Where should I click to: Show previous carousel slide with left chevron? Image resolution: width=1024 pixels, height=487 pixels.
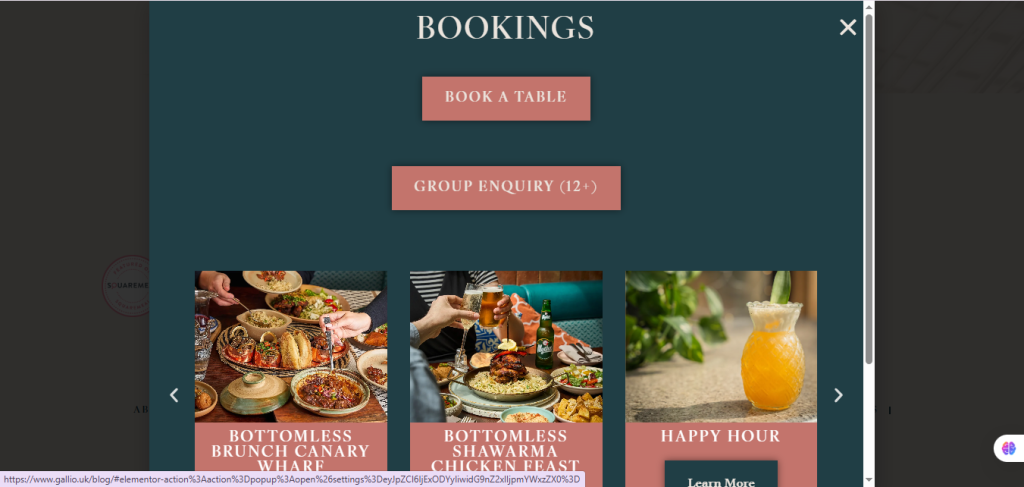click(x=174, y=395)
